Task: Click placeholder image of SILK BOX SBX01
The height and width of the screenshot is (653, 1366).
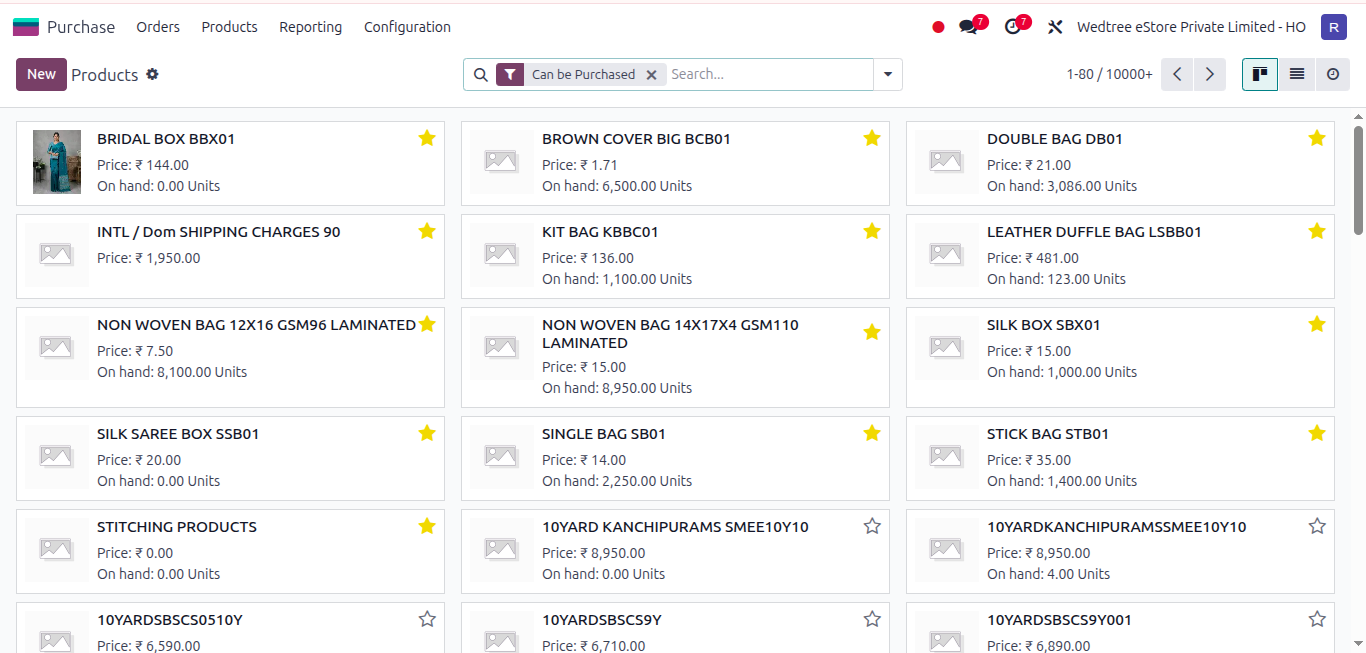Action: coord(946,347)
